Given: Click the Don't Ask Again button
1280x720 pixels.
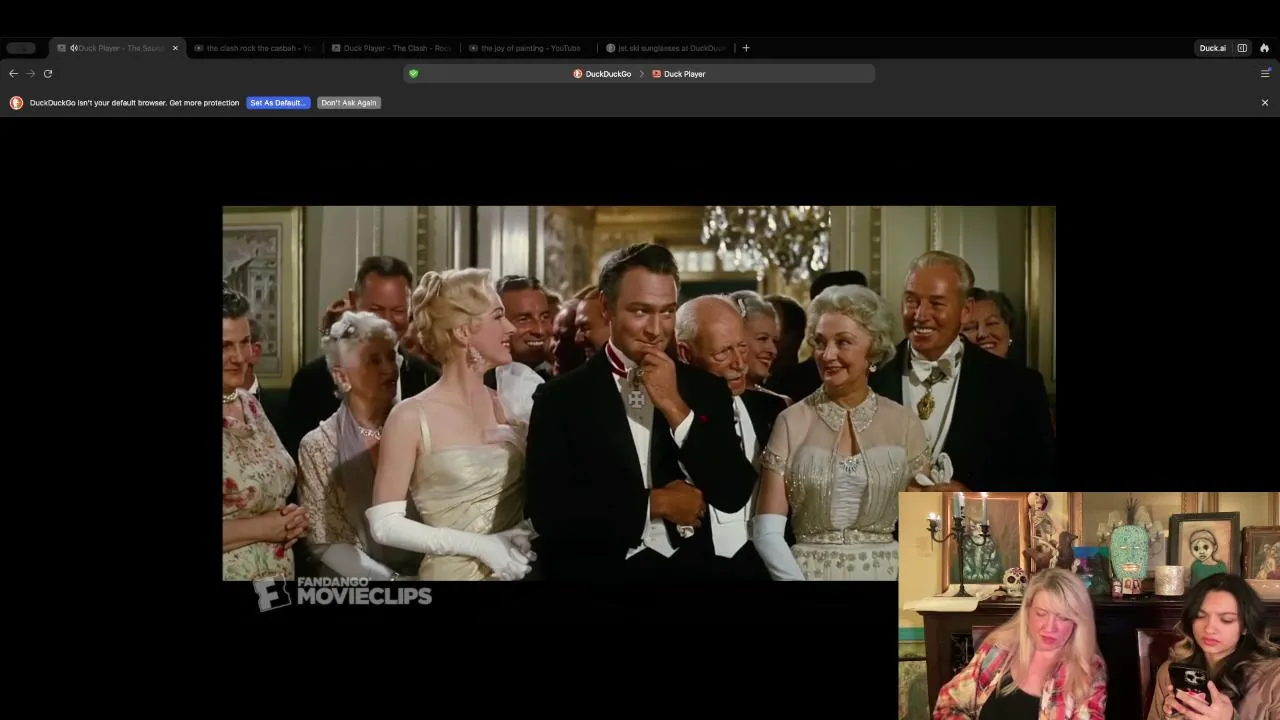Looking at the screenshot, I should click(x=349, y=103).
